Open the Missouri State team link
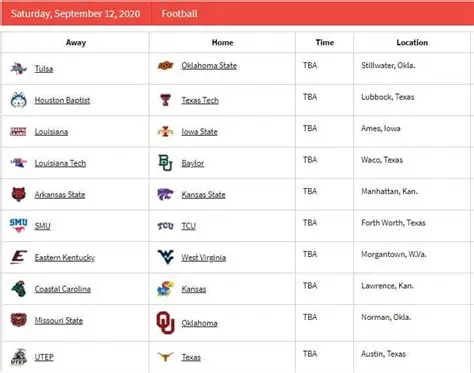Viewport: 474px width, 373px height. (59, 321)
